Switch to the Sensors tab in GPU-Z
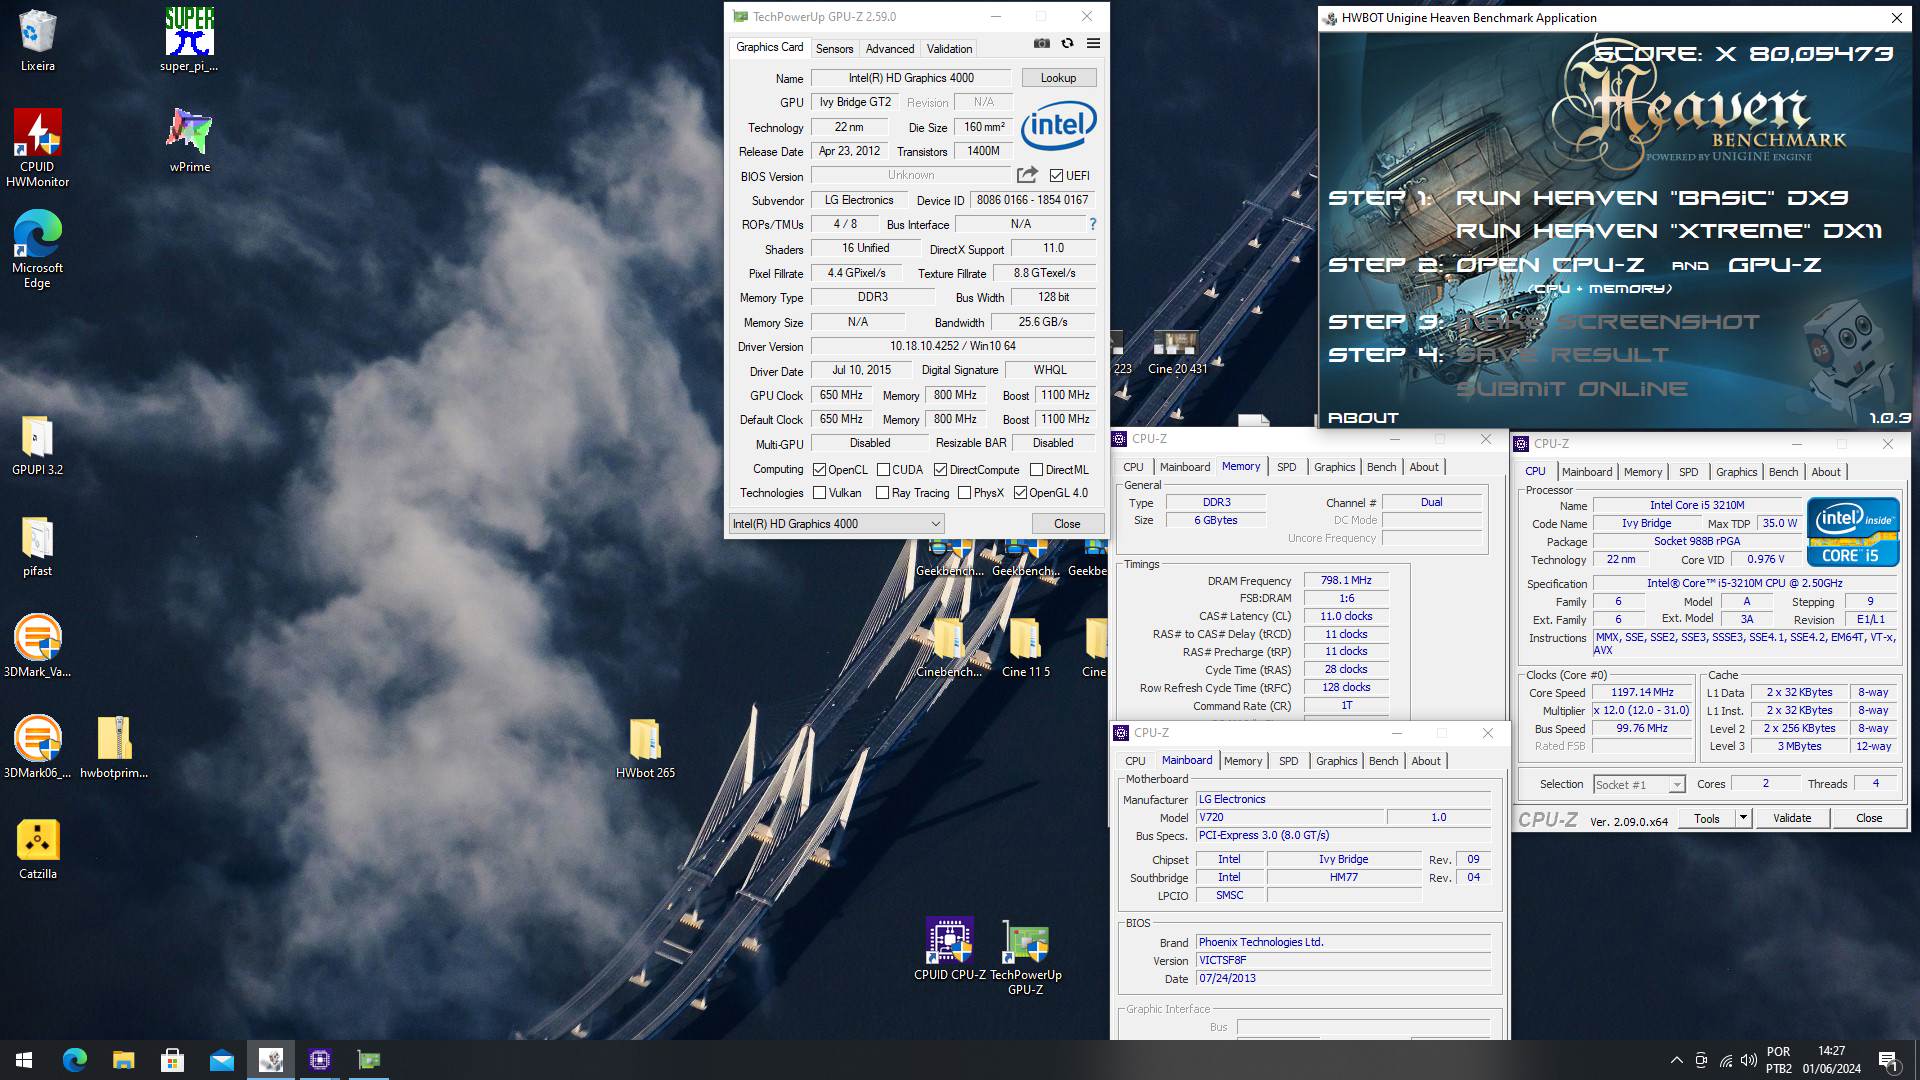Viewport: 1920px width, 1080px height. pos(834,48)
